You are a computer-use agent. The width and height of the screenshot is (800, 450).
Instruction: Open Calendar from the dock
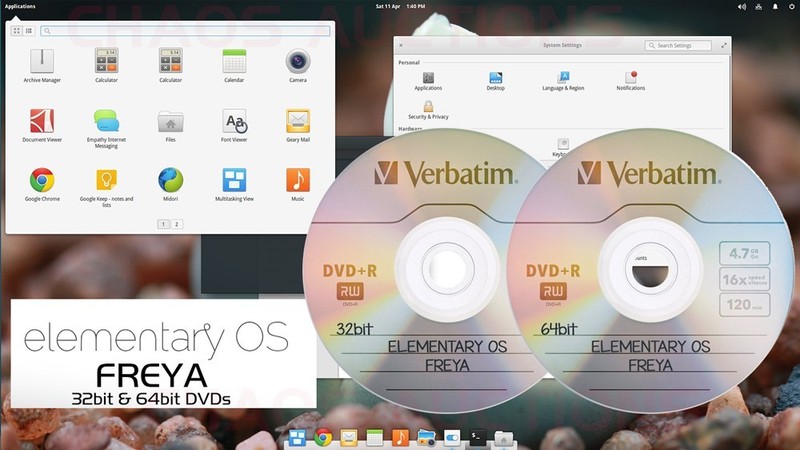[x=374, y=438]
